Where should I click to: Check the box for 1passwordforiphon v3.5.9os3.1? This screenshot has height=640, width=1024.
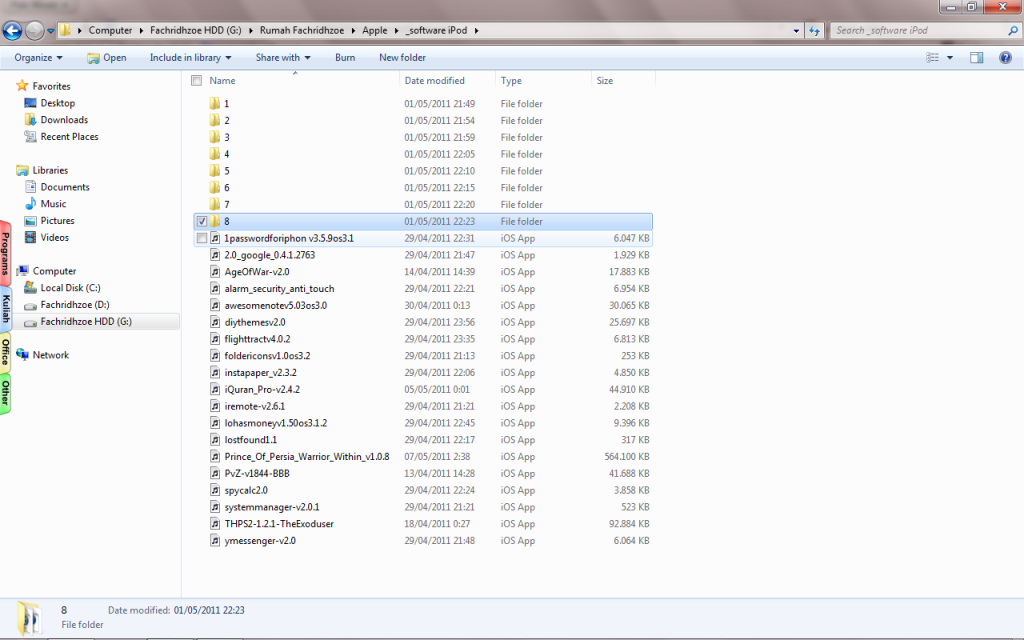202,238
